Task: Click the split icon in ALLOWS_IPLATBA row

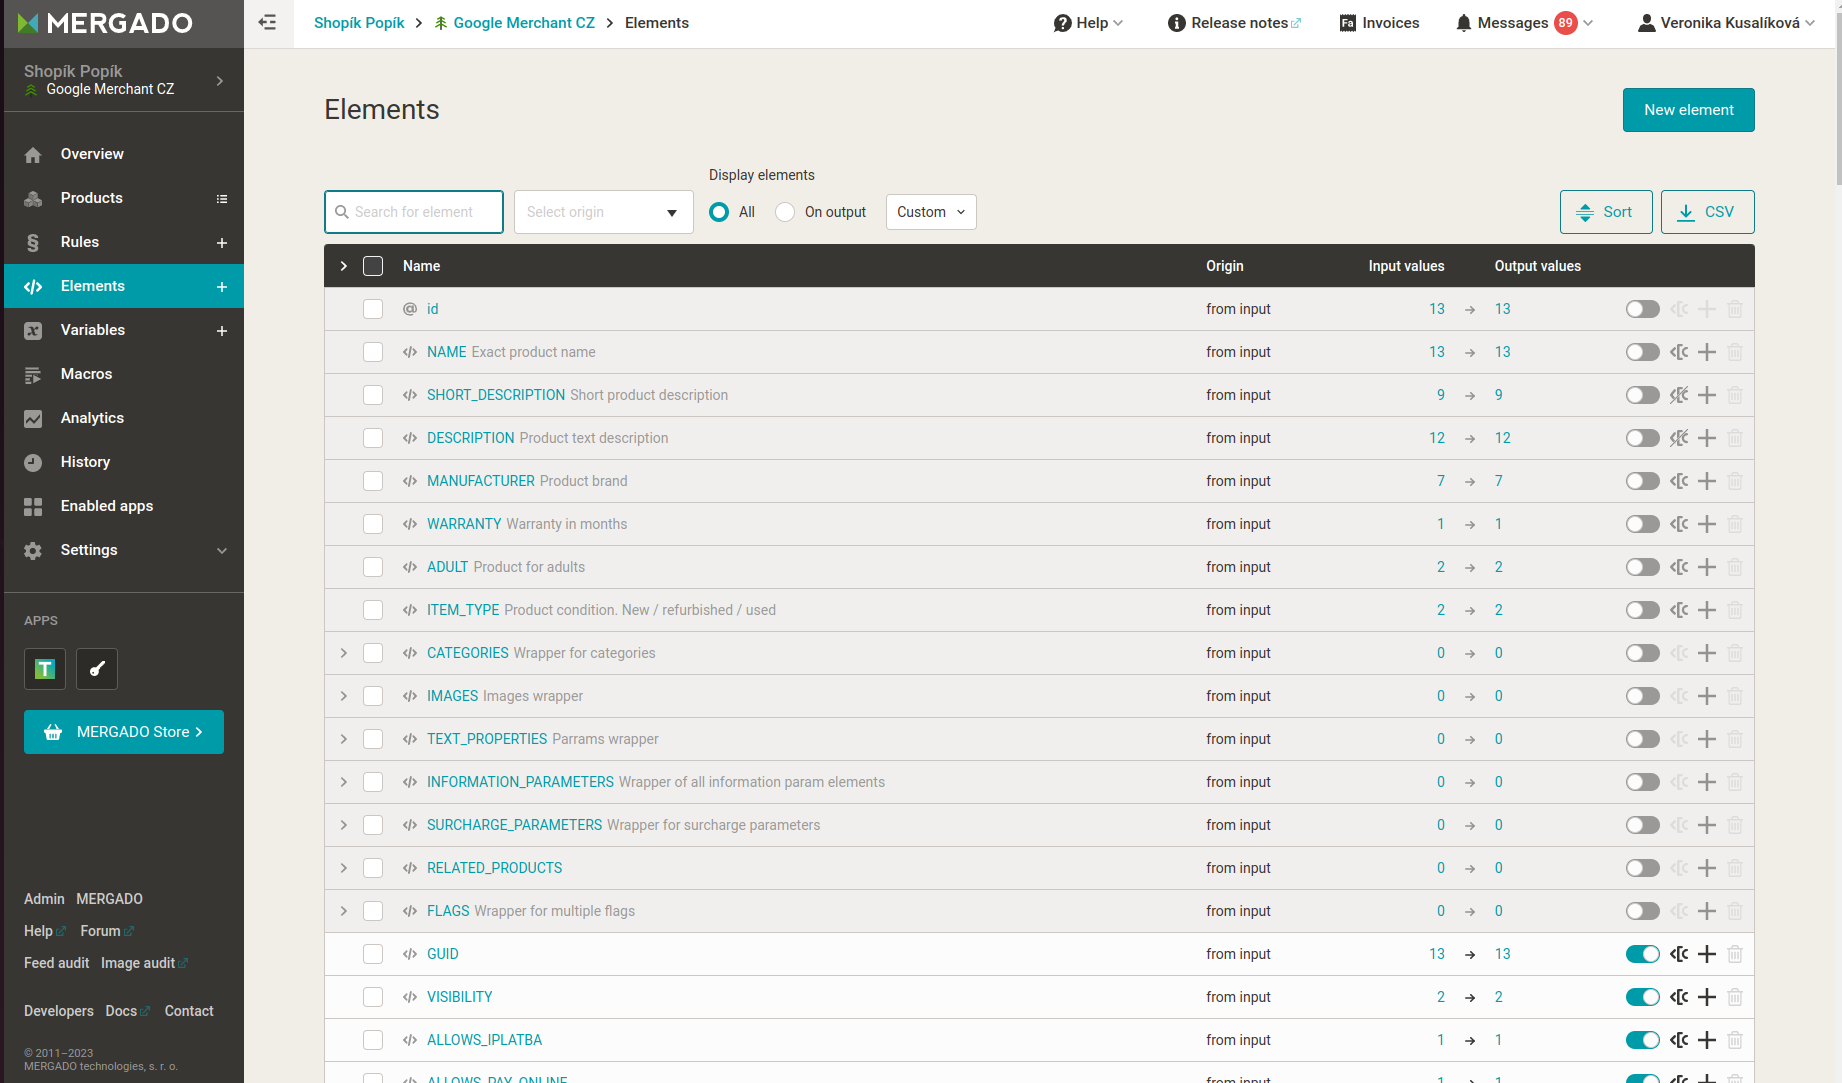Action: click(1679, 1040)
